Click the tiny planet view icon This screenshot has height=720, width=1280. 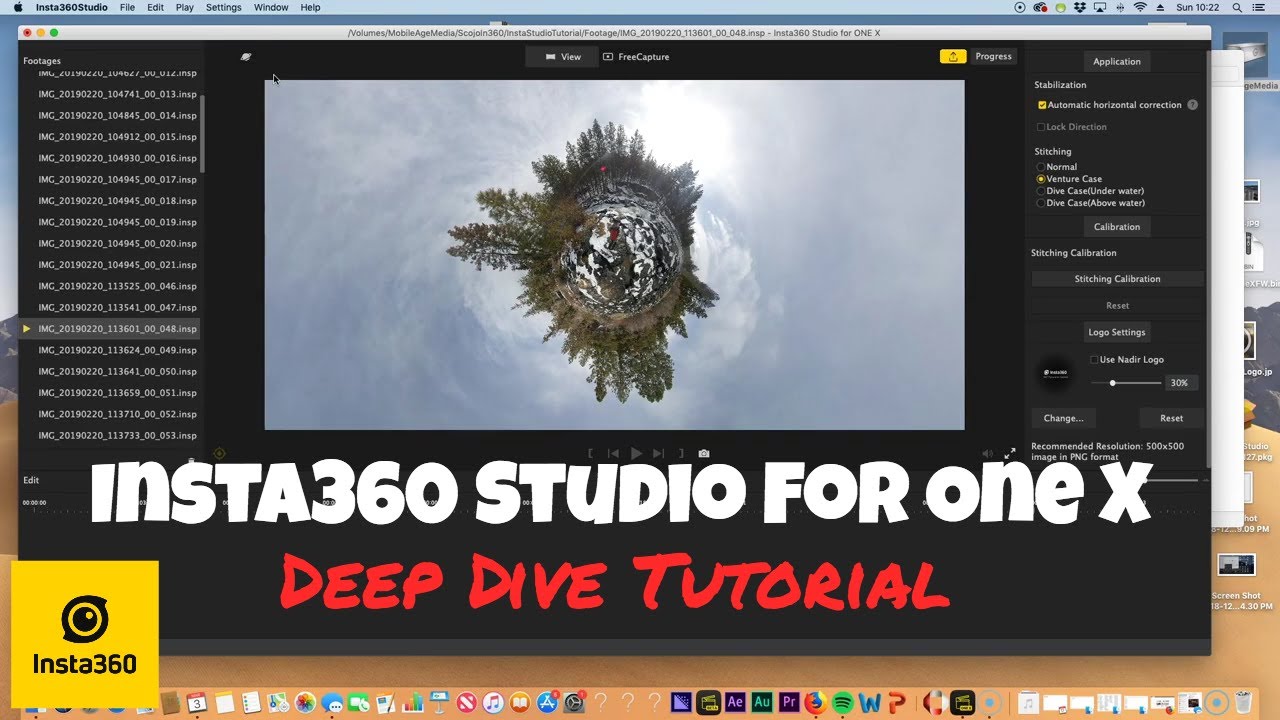coord(246,57)
